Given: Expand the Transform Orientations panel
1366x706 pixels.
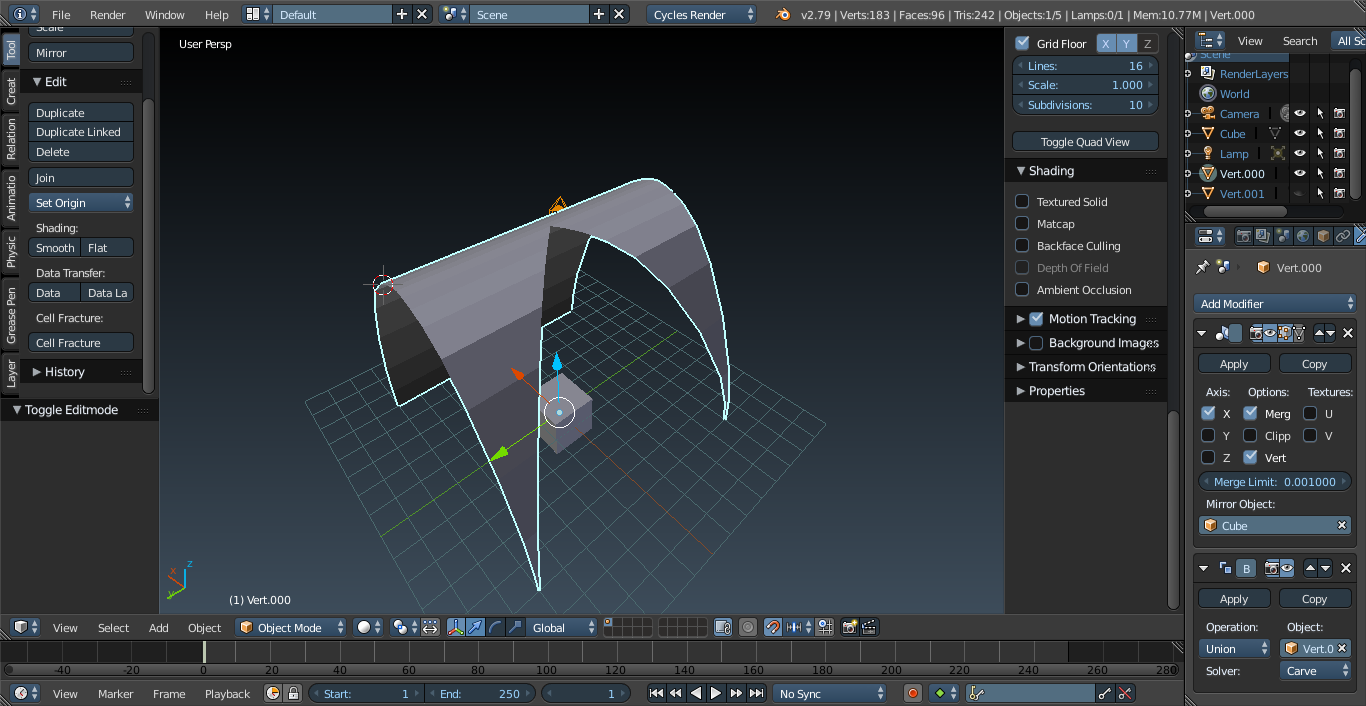Looking at the screenshot, I should 1085,367.
